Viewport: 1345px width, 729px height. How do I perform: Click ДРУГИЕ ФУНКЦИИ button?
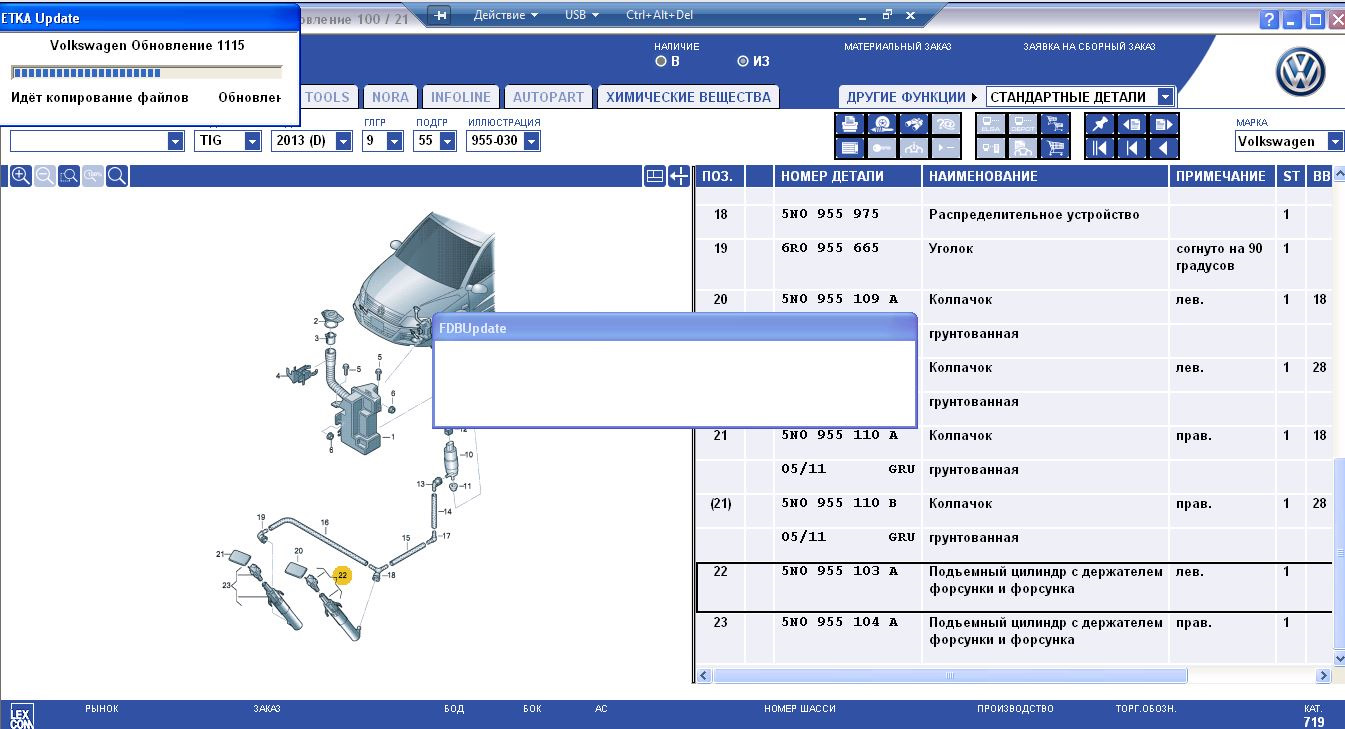[912, 97]
